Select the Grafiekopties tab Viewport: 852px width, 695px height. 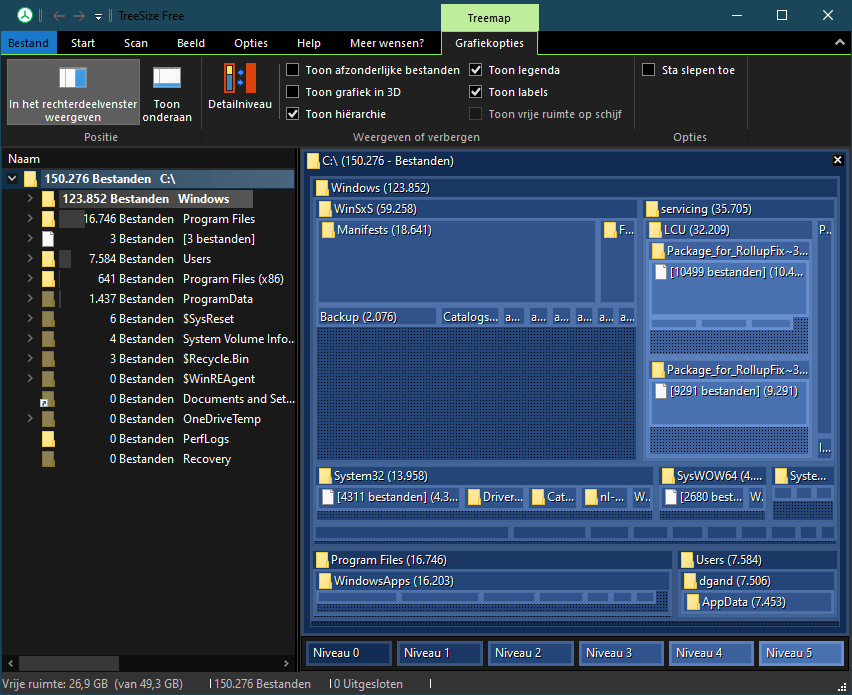(x=490, y=43)
